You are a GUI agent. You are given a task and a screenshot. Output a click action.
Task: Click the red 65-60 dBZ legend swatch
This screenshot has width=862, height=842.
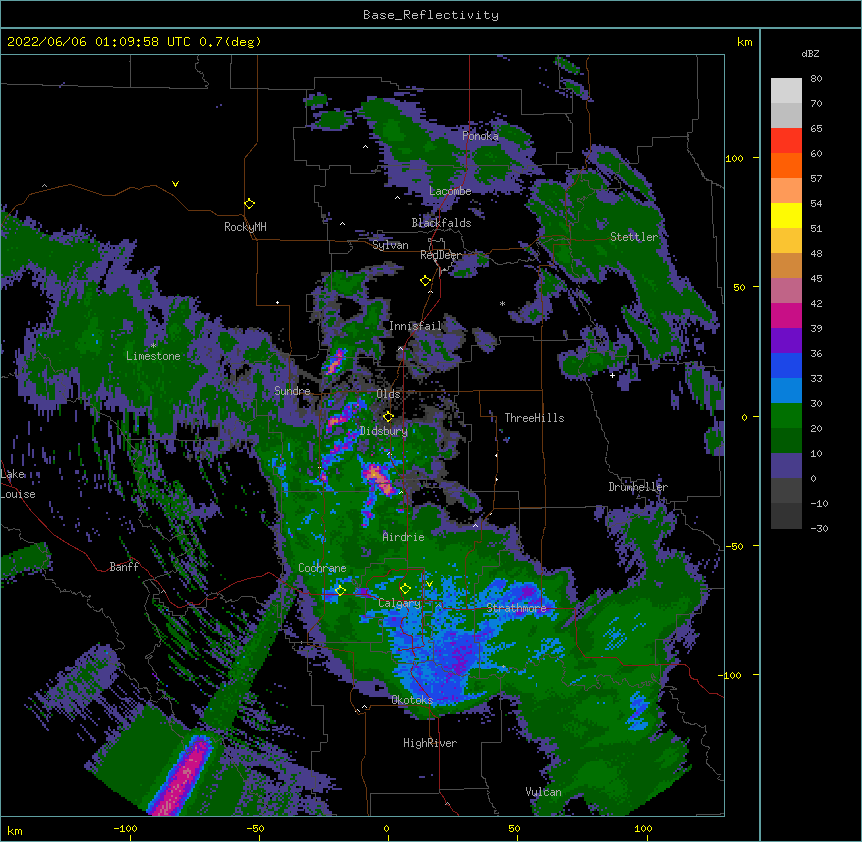coord(786,141)
